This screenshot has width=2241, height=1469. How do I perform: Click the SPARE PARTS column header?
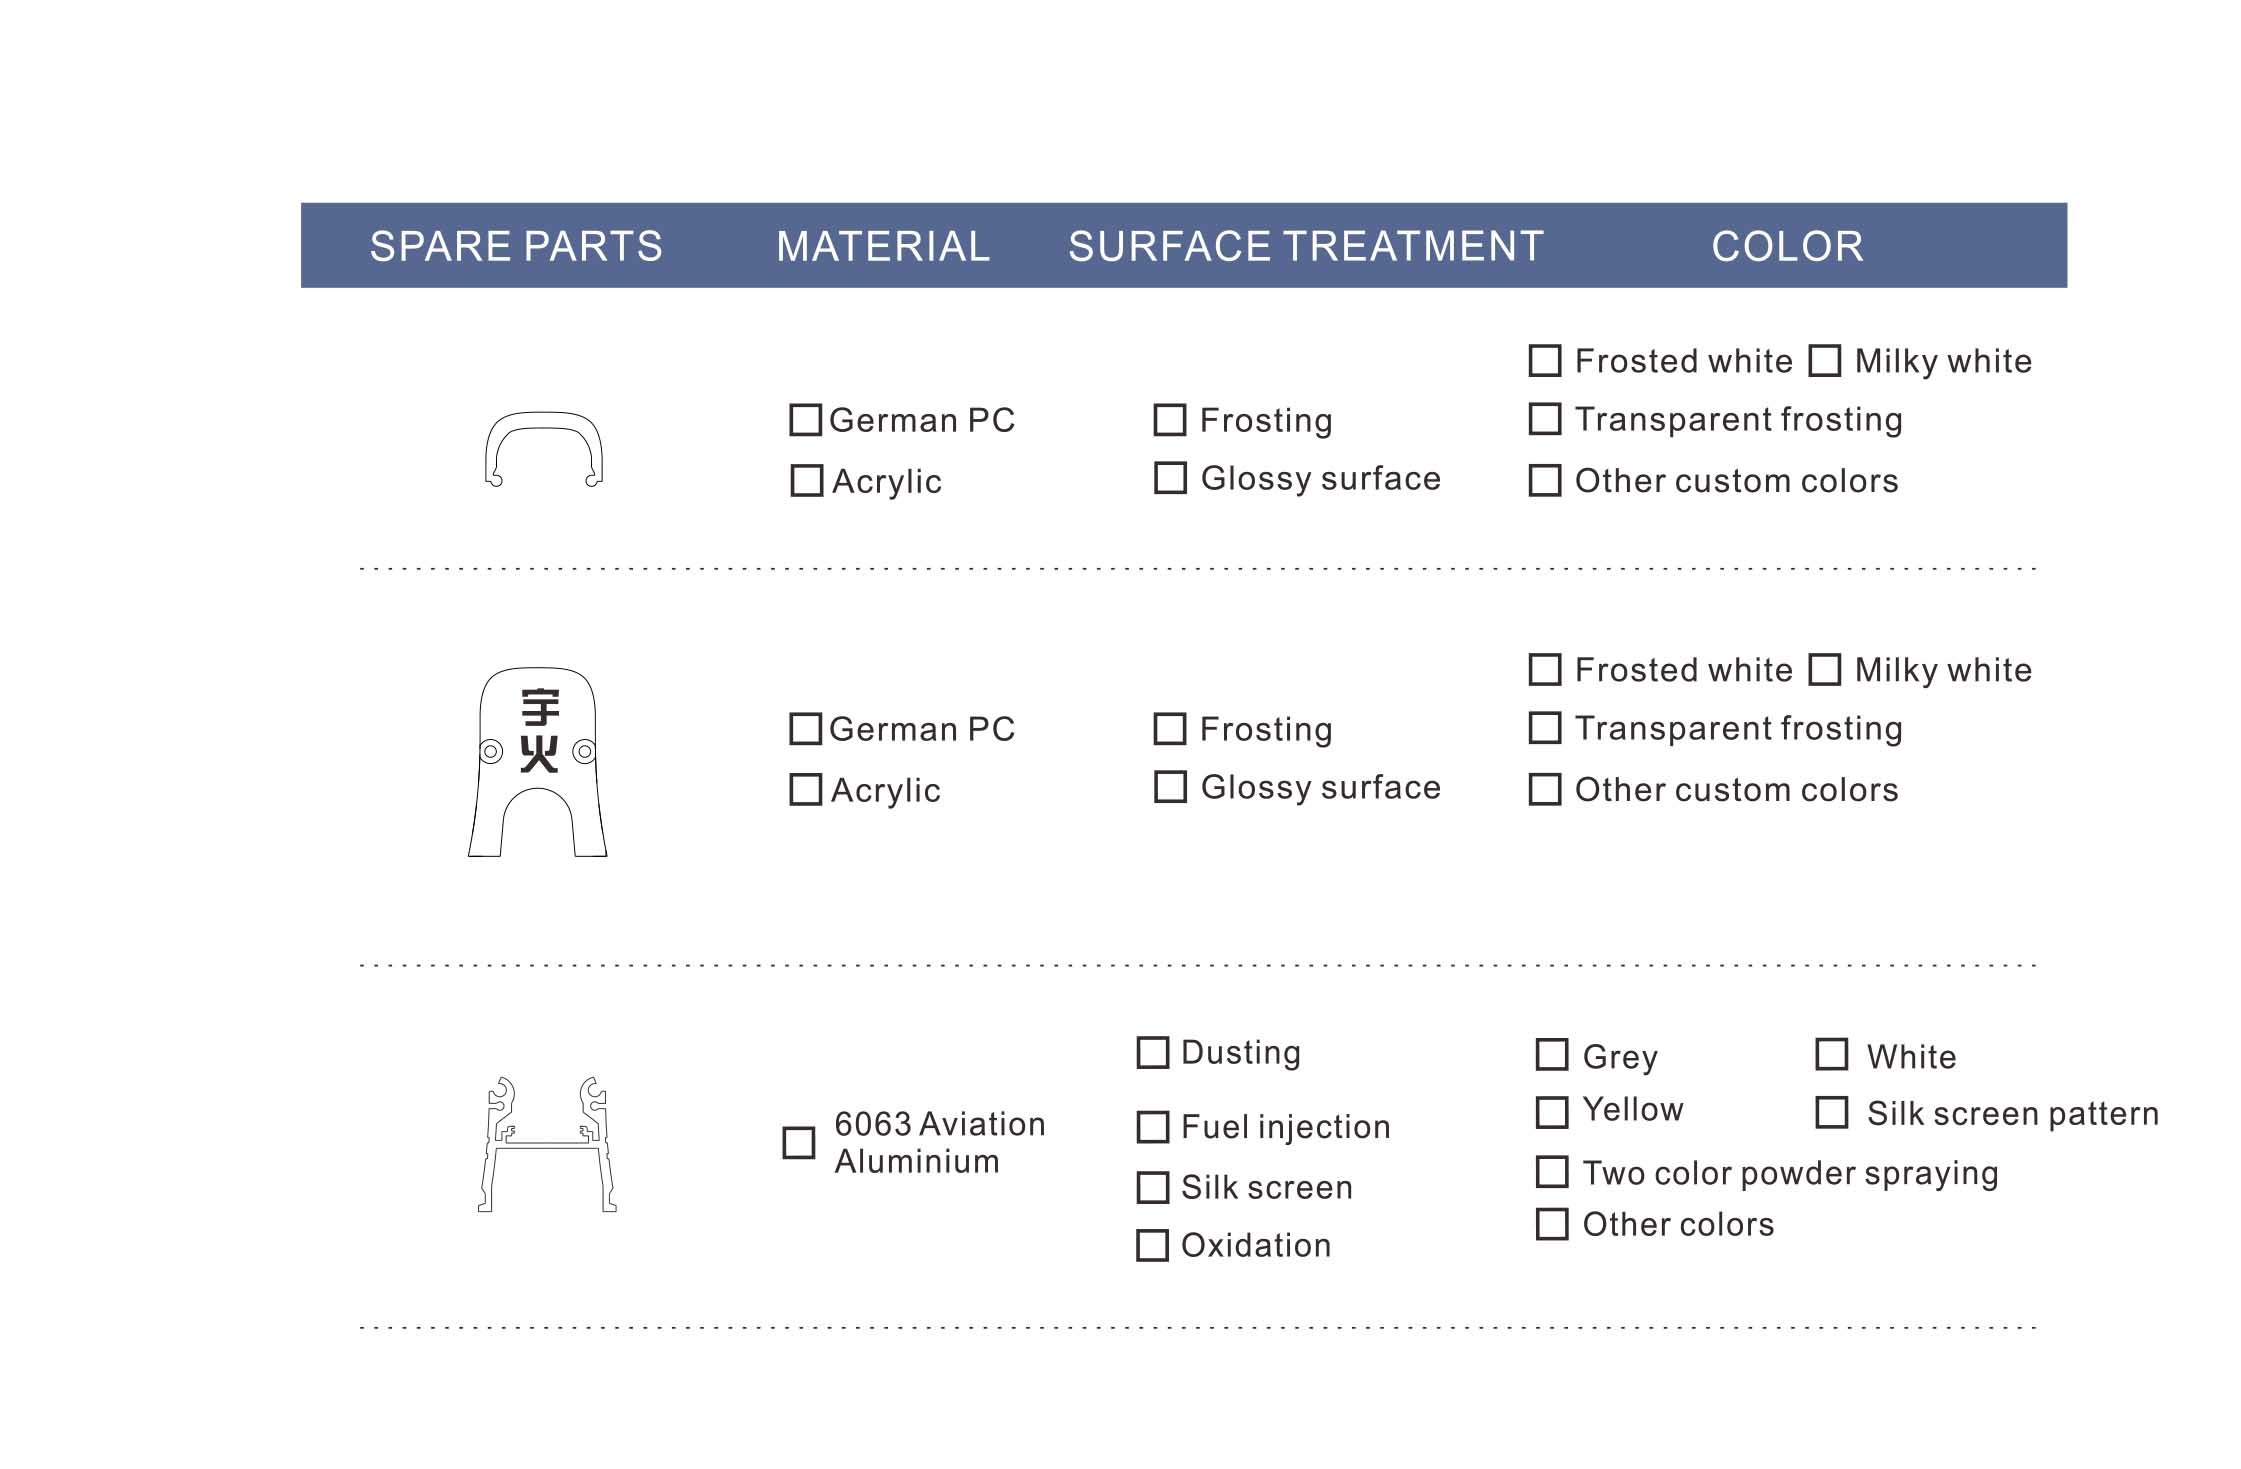[516, 246]
